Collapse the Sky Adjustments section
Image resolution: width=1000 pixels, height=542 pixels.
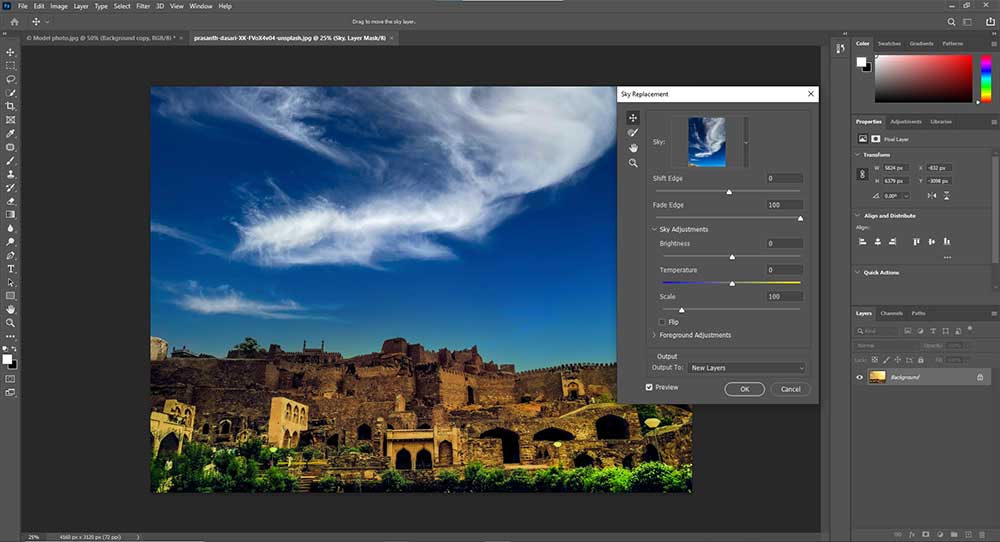654,229
